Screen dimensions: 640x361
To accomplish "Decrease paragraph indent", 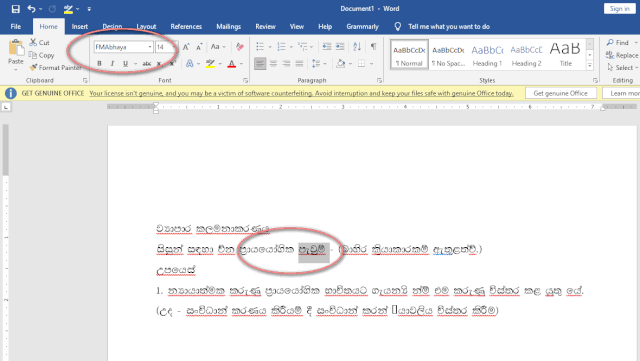I will tap(327, 47).
